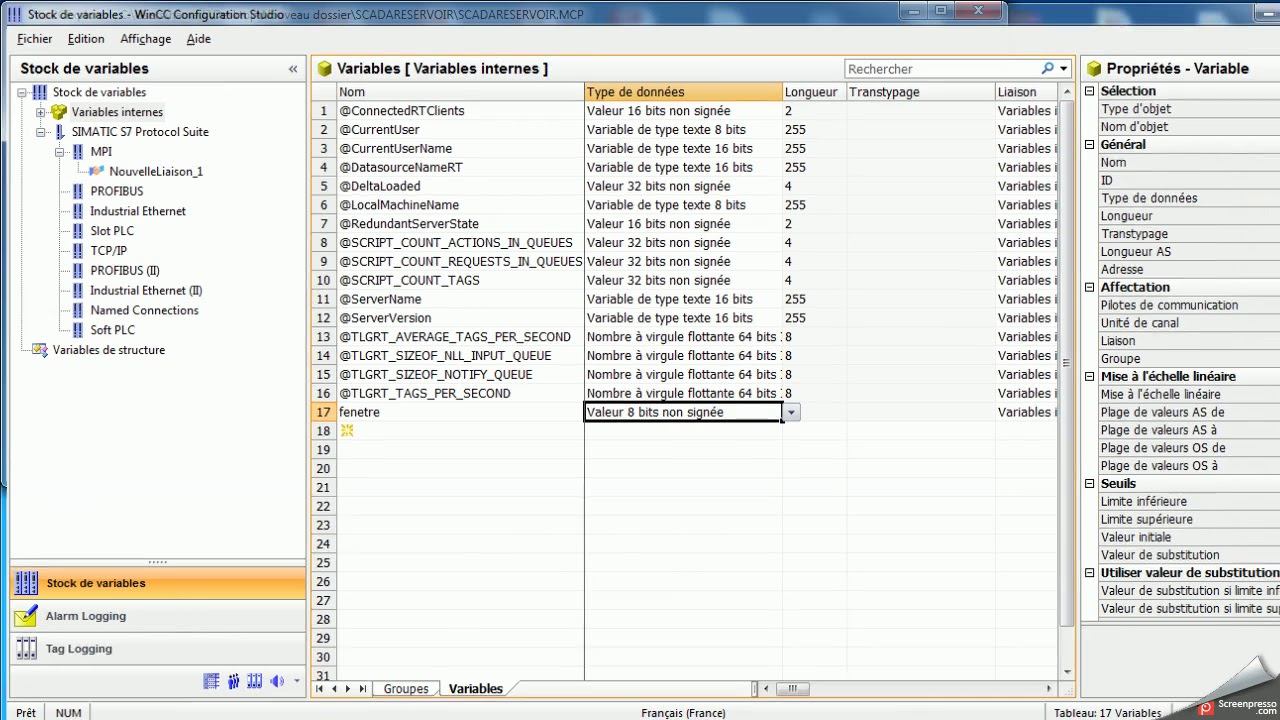Select Soft PLC in the tree

click(113, 330)
